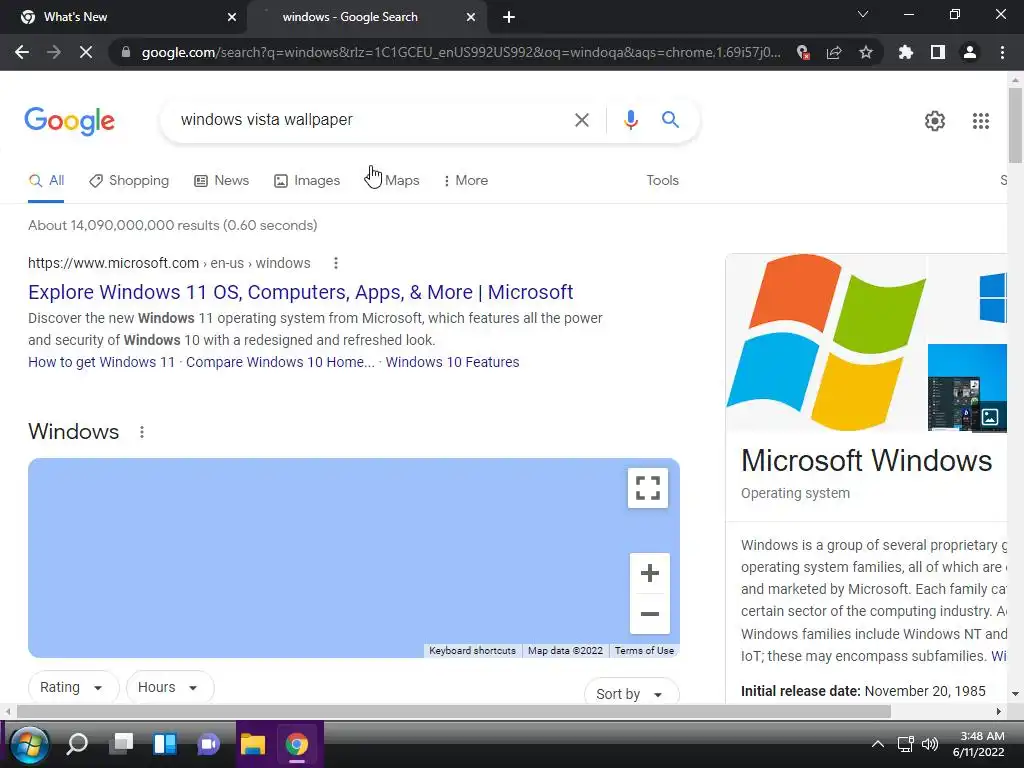The height and width of the screenshot is (768, 1024).
Task: Select the All results tab
Action: pyautogui.click(x=46, y=180)
